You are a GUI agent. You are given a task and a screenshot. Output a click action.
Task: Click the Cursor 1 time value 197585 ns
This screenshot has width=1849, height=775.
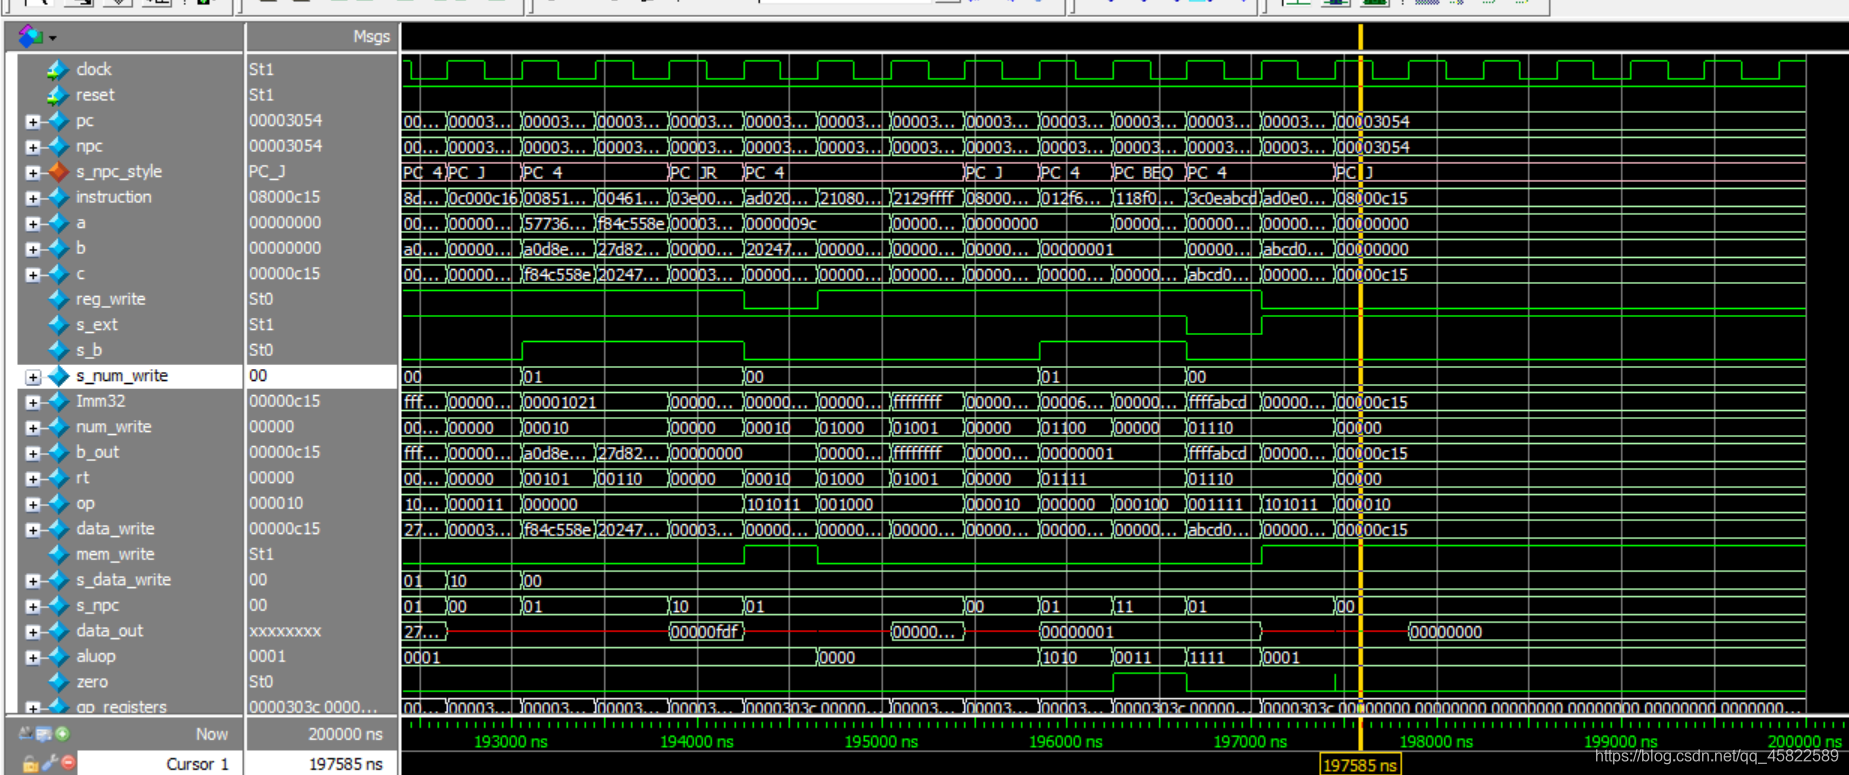pyautogui.click(x=345, y=764)
